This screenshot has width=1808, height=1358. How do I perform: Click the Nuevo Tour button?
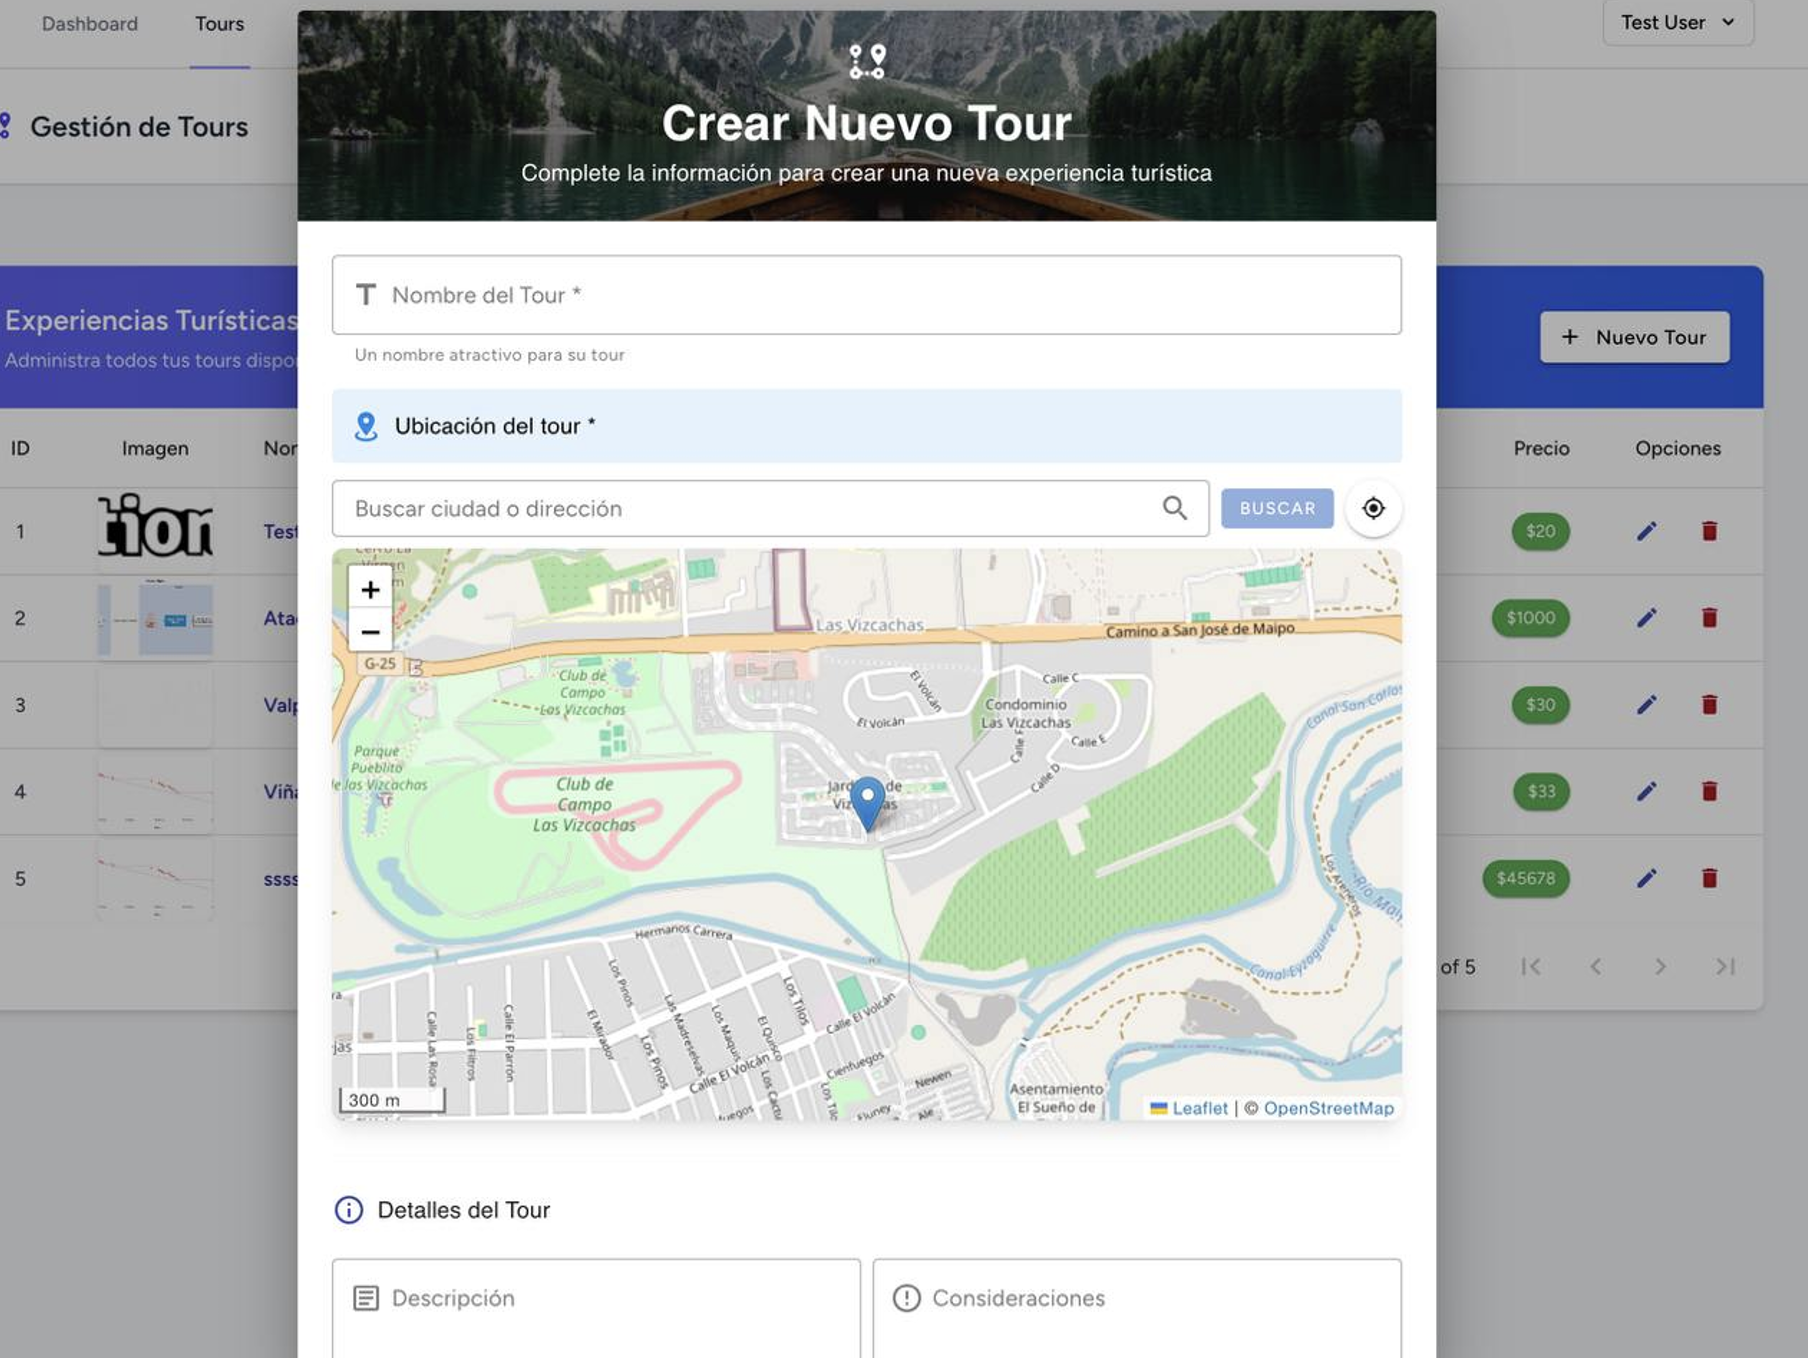coord(1634,337)
